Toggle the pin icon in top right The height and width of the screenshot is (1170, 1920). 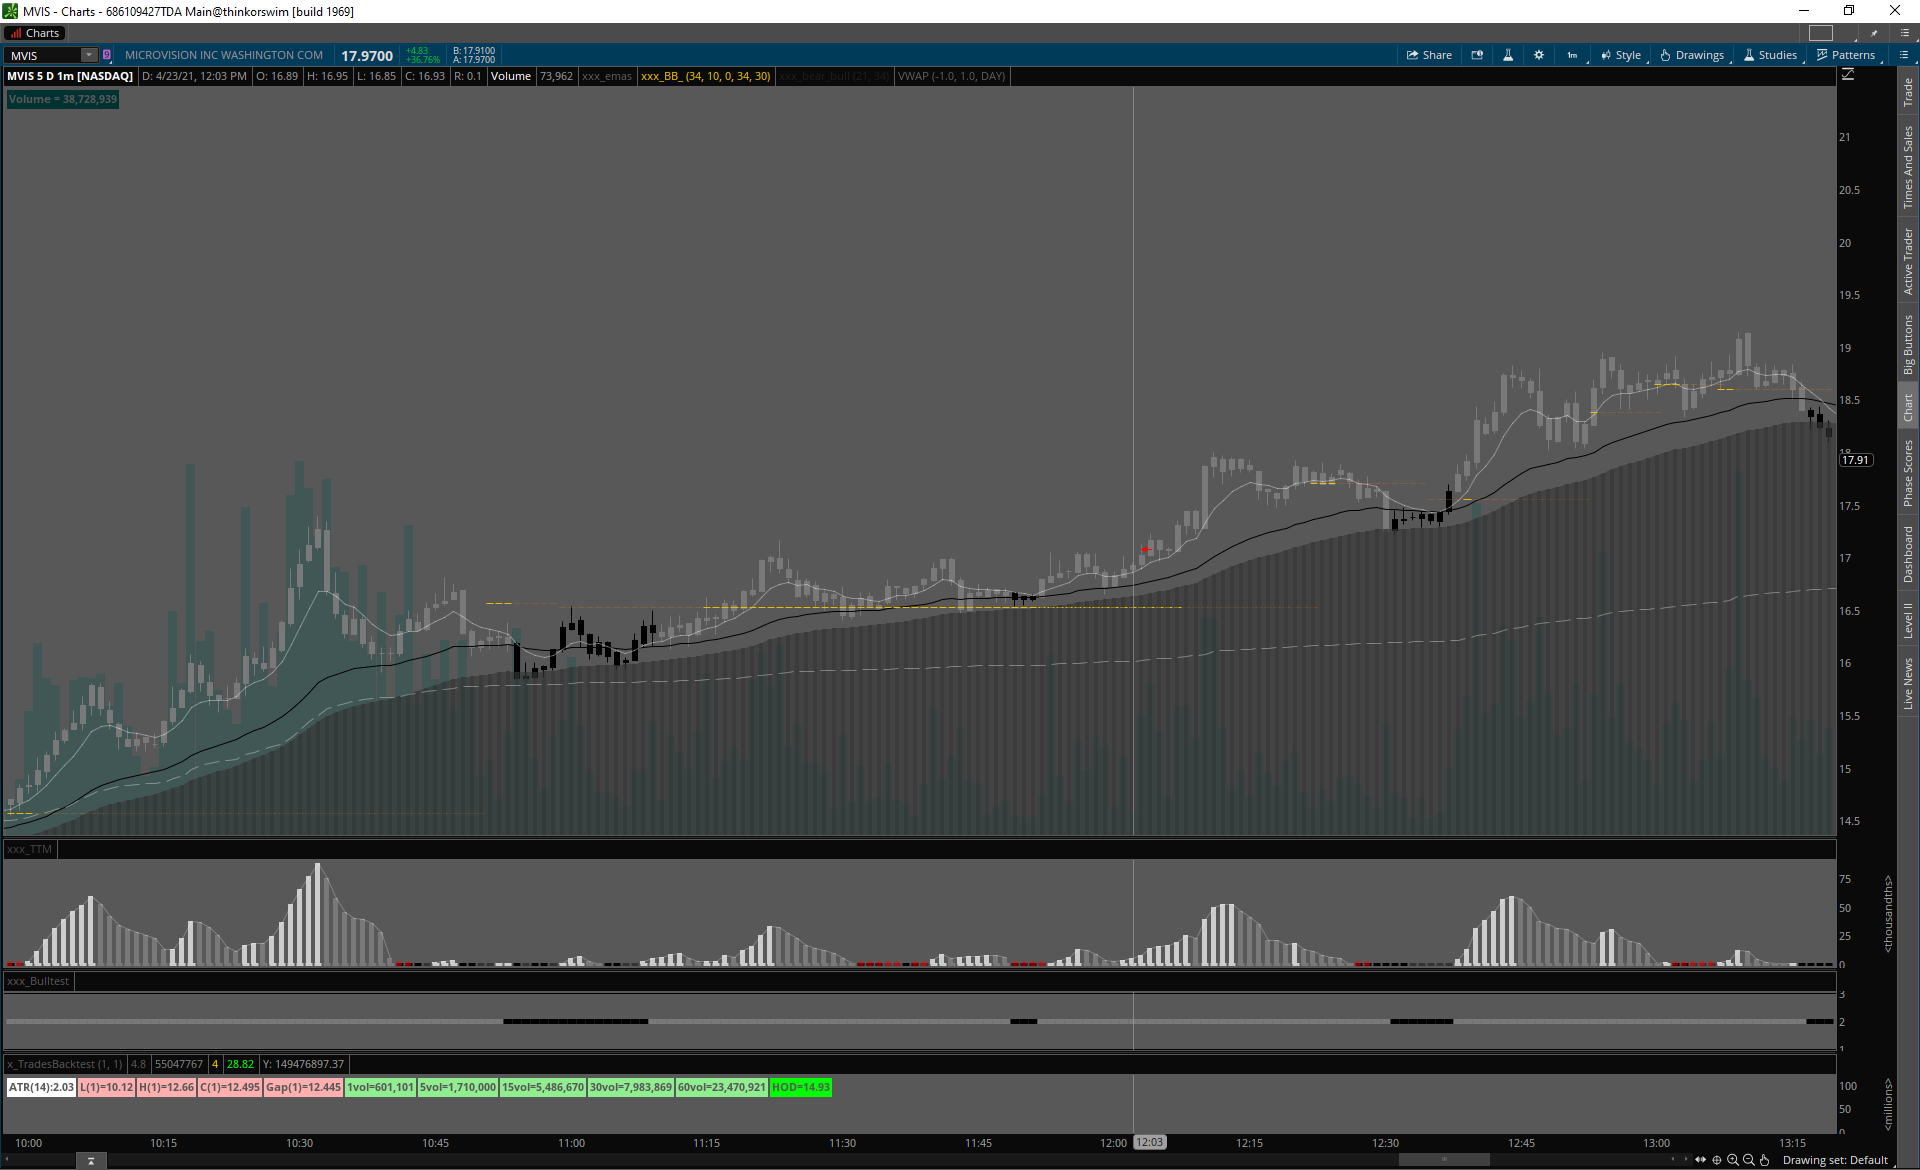coord(1874,33)
